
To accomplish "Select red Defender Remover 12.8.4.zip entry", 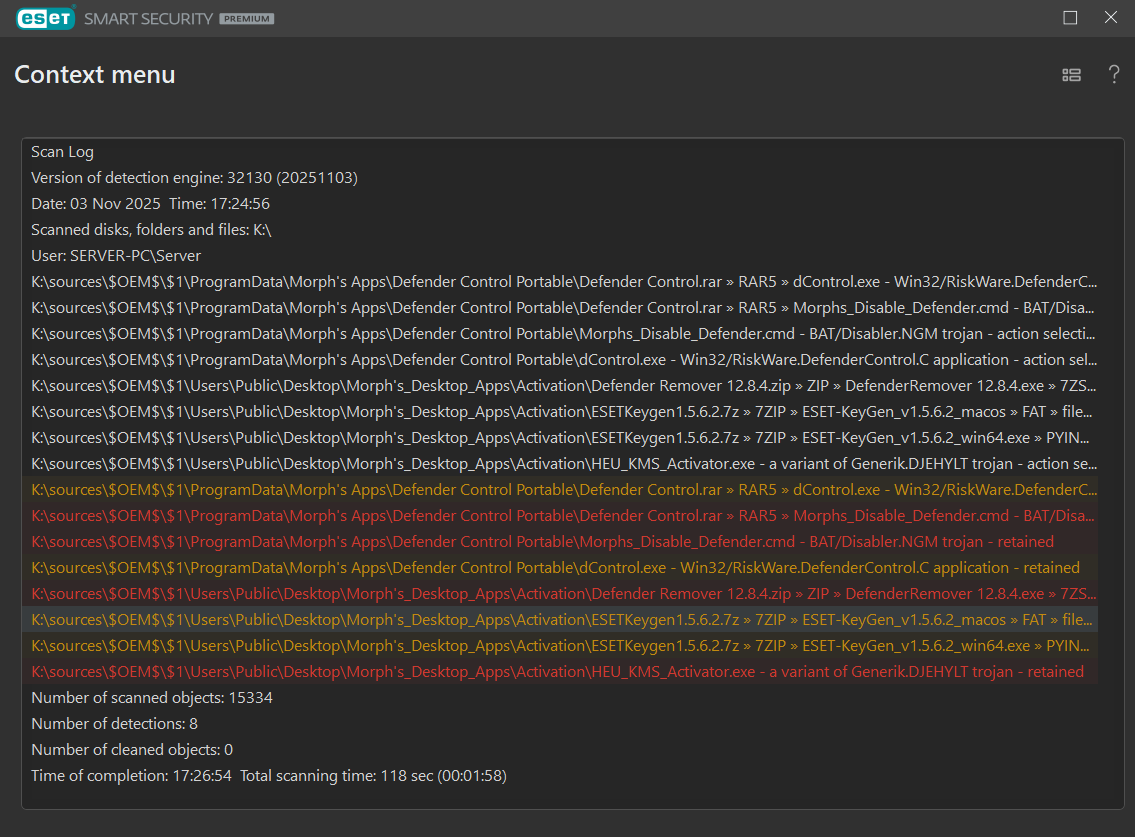I will click(x=563, y=594).
